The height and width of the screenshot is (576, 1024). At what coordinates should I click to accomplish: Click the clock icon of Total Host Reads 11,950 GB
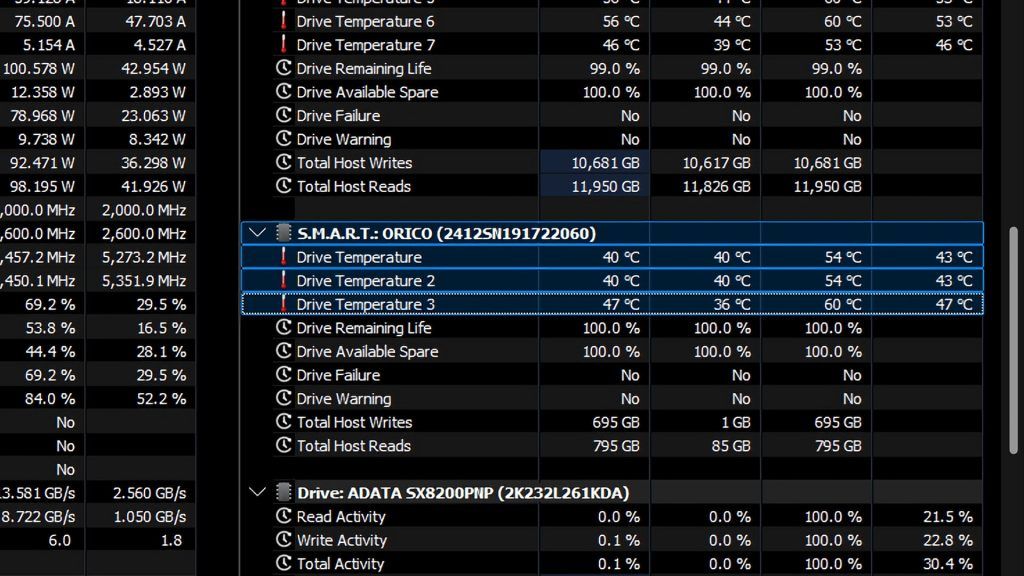[283, 185]
